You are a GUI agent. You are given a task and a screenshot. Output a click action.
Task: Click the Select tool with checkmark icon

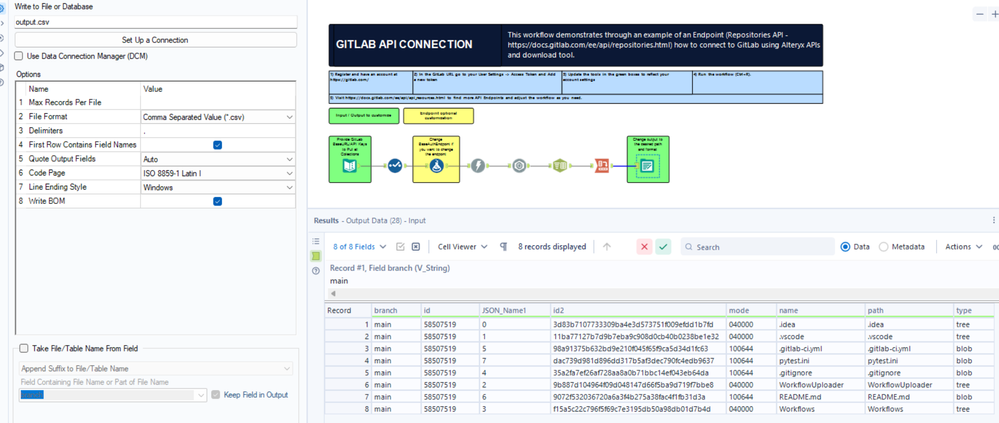395,166
